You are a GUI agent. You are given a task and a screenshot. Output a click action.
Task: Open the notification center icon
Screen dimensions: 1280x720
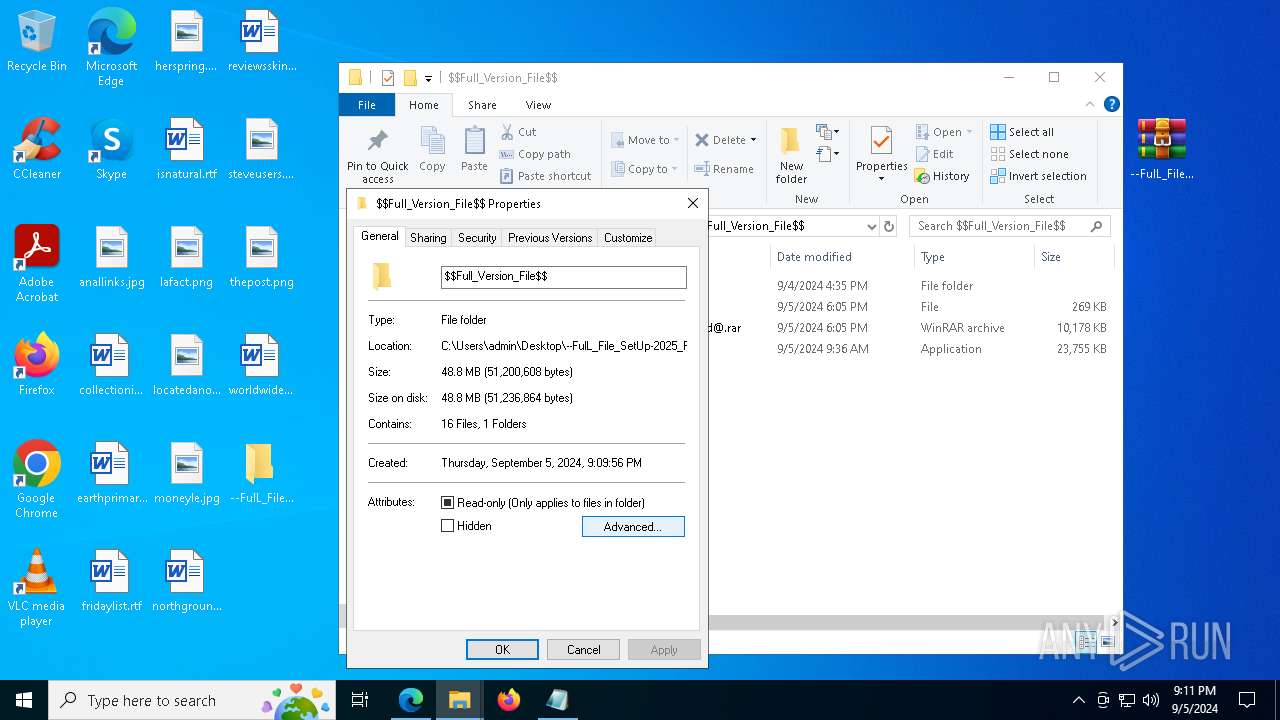point(1247,700)
